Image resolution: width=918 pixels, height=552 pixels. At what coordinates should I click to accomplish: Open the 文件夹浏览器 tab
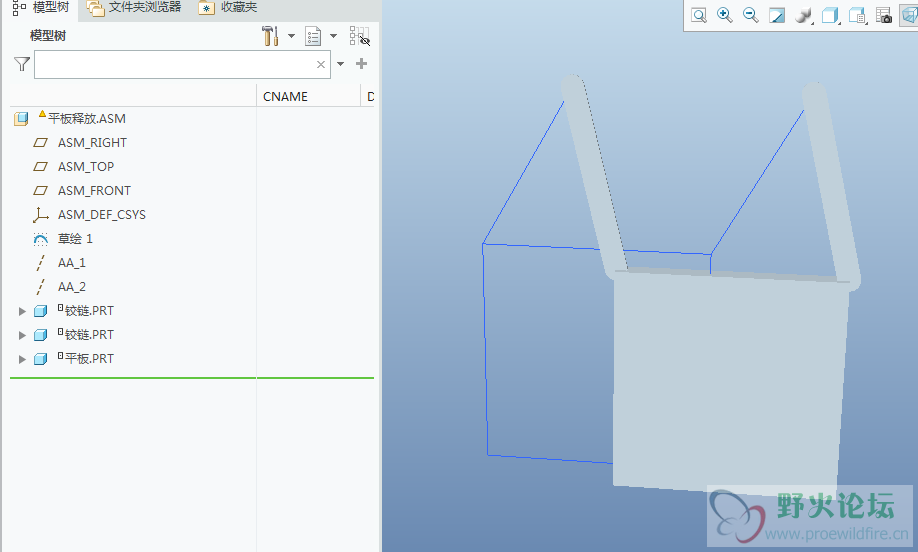point(134,8)
